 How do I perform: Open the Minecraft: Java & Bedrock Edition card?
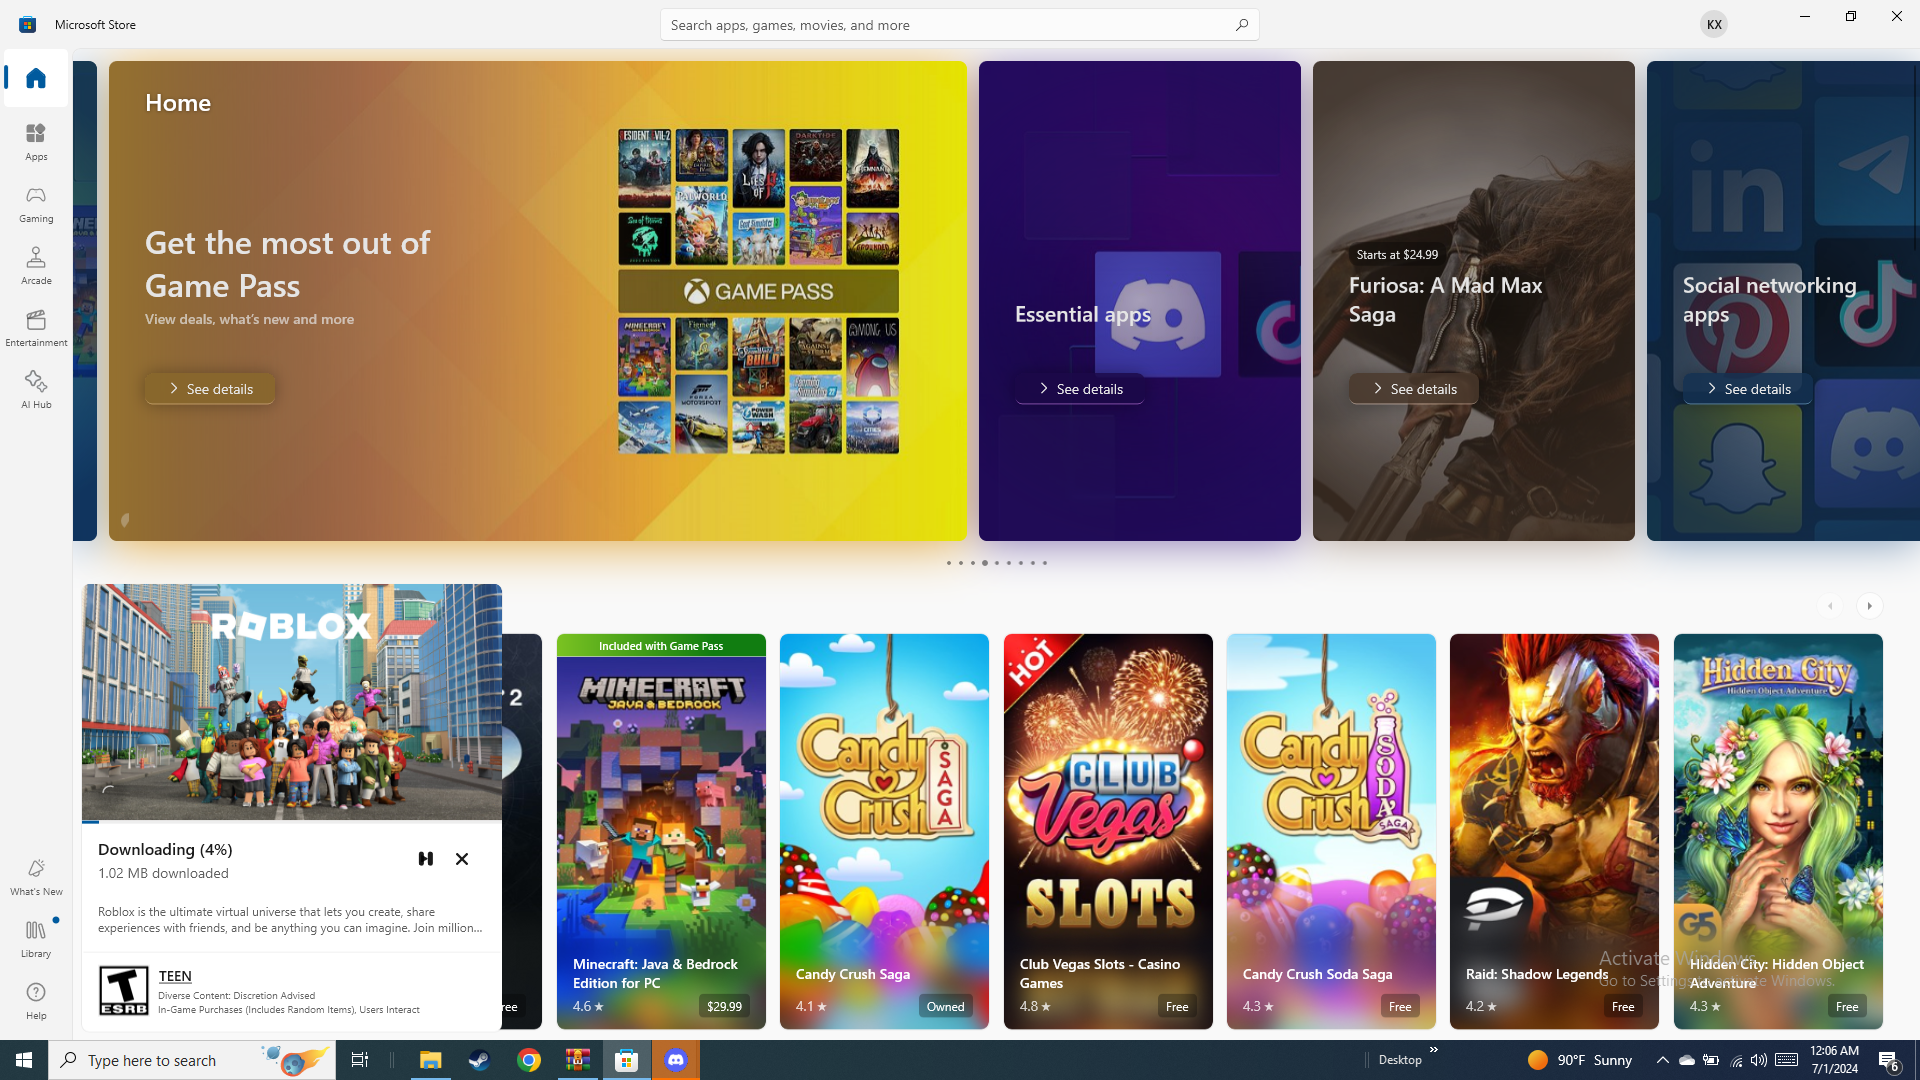(661, 831)
